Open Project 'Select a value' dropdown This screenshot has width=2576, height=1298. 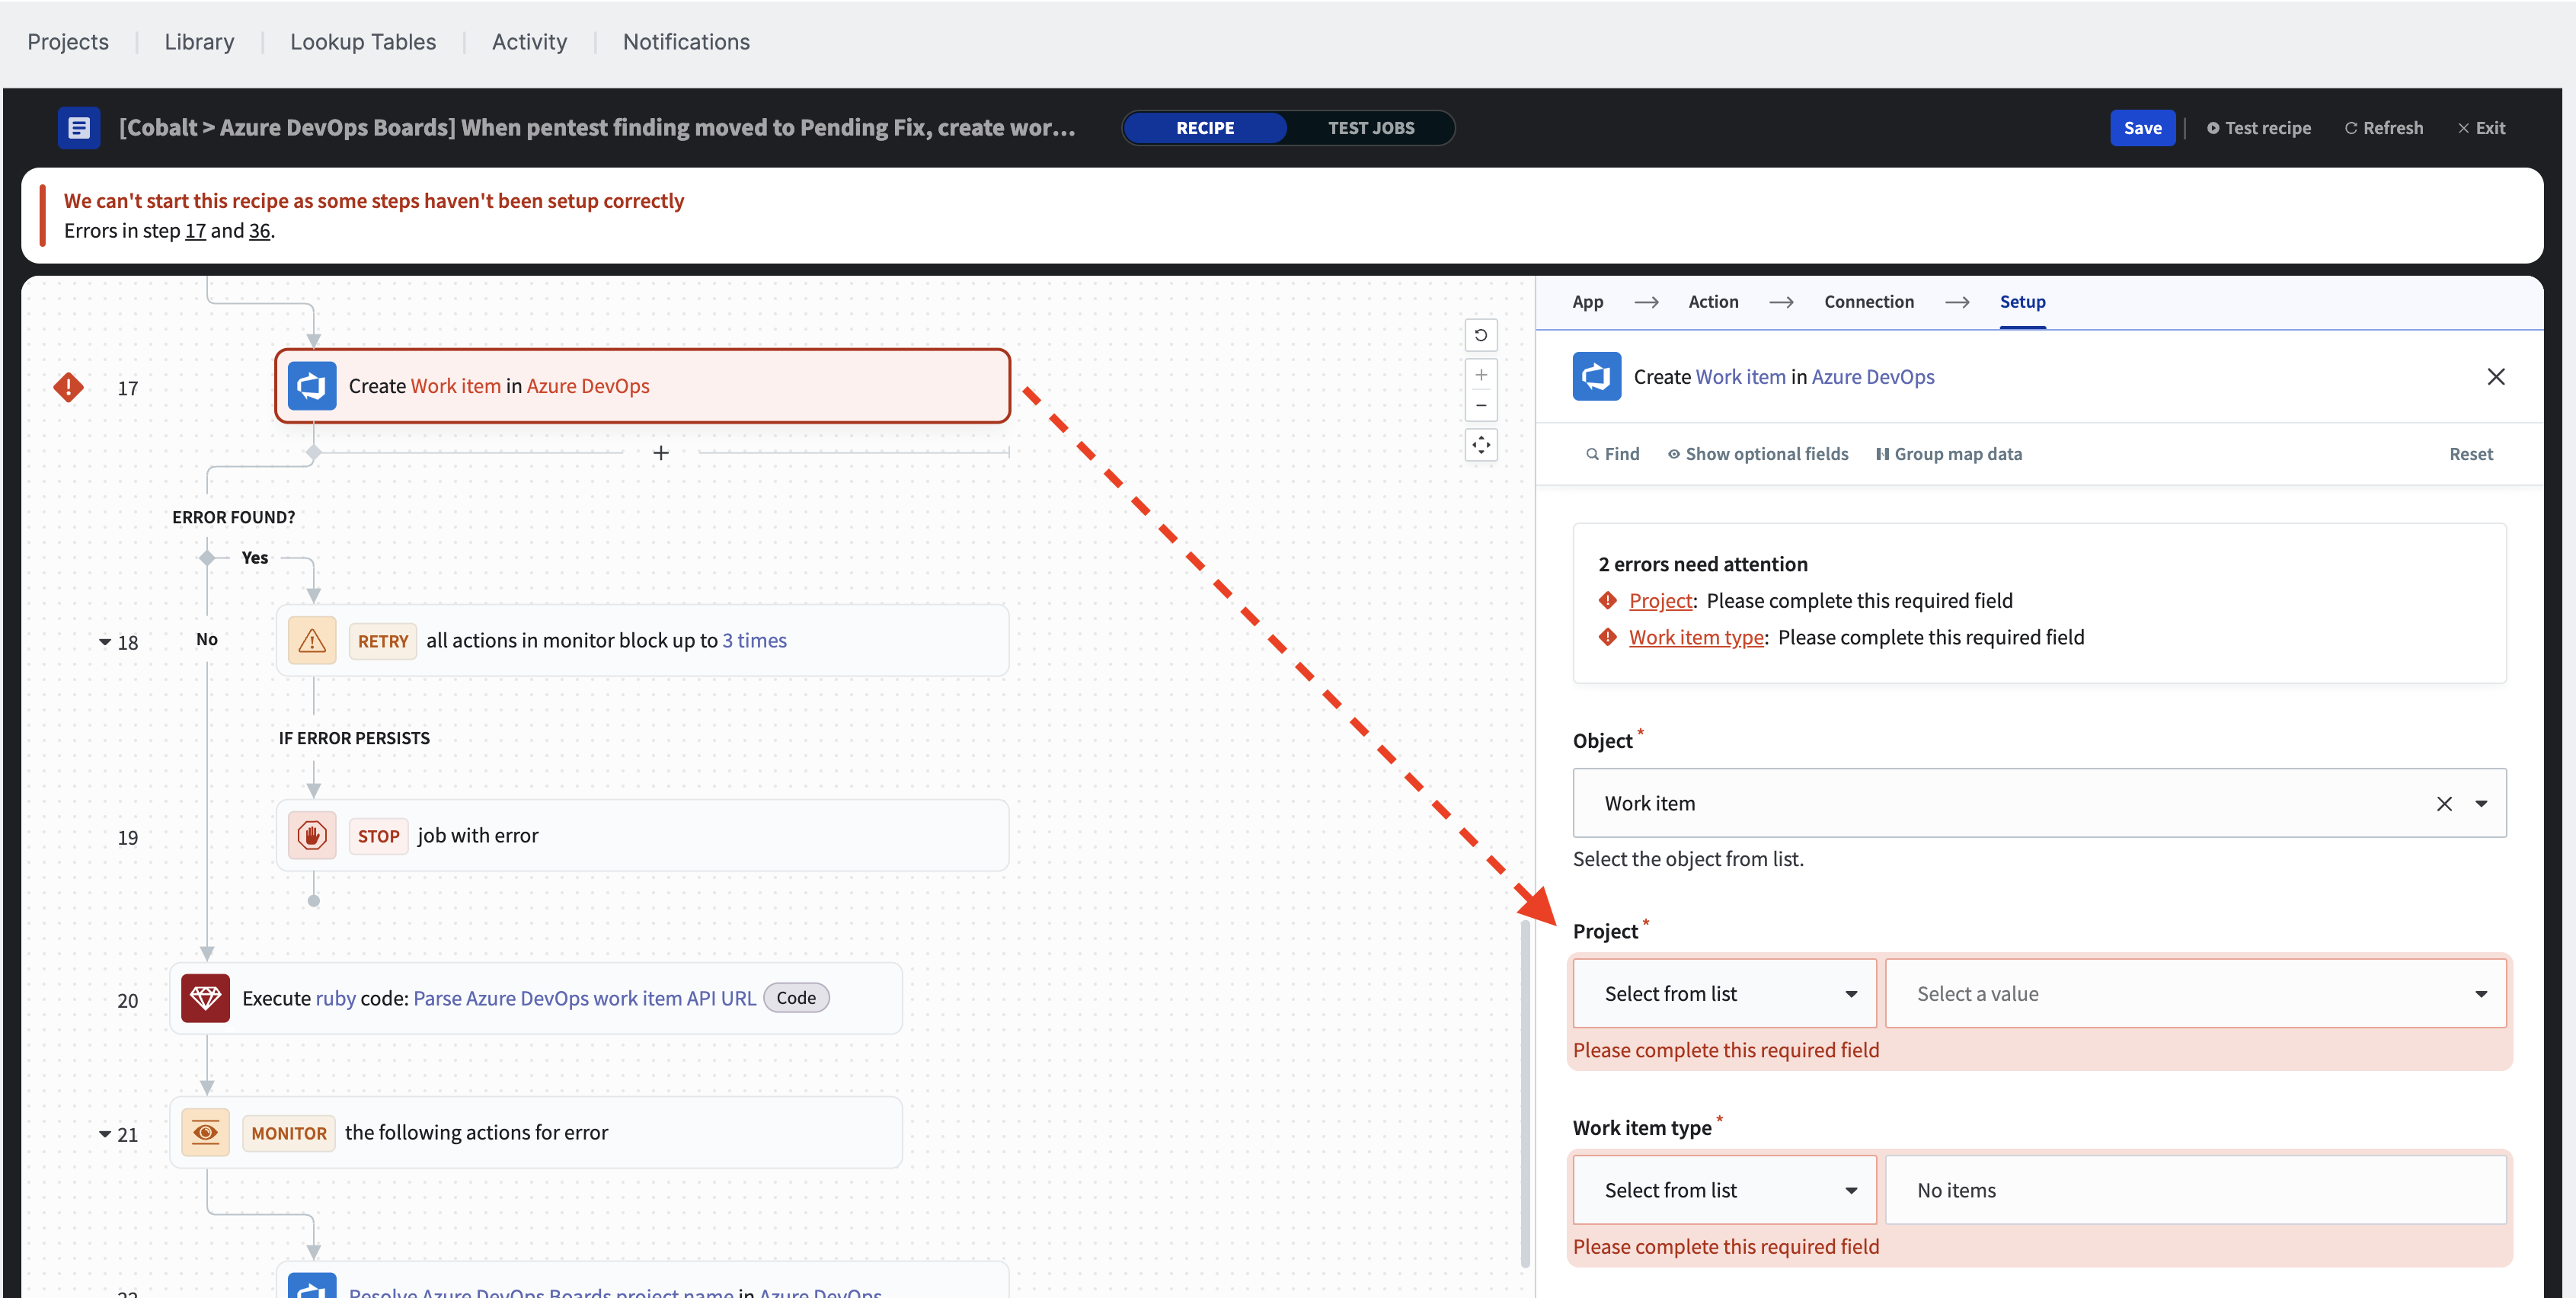[2196, 994]
